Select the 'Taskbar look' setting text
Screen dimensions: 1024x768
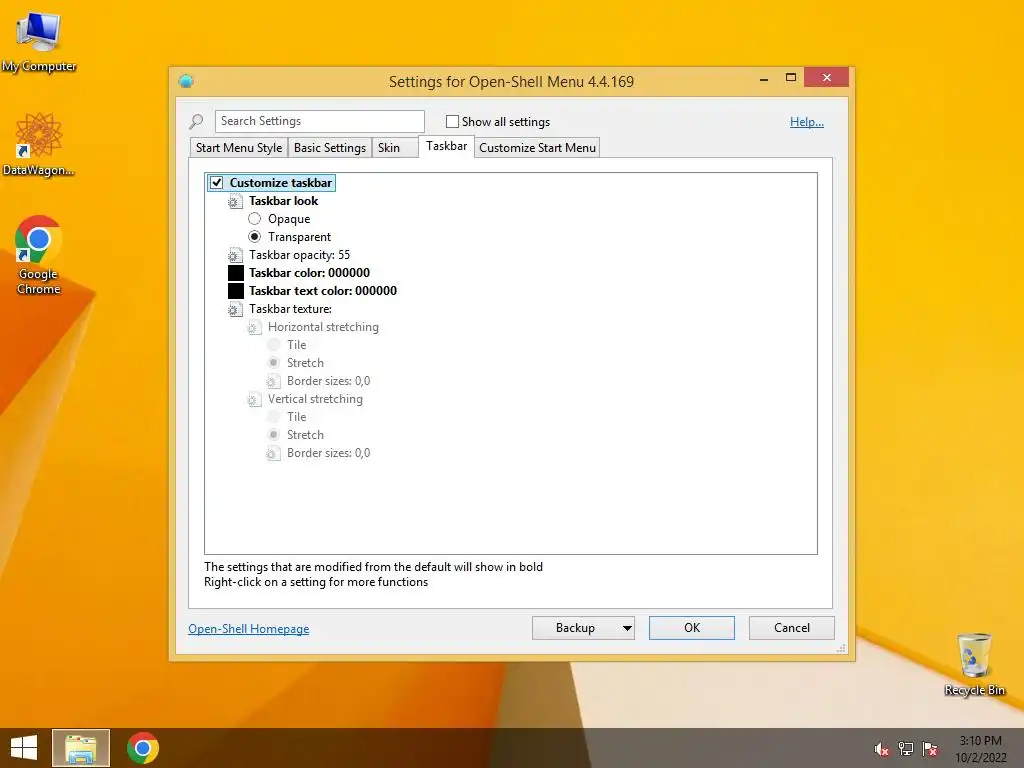[x=283, y=201]
